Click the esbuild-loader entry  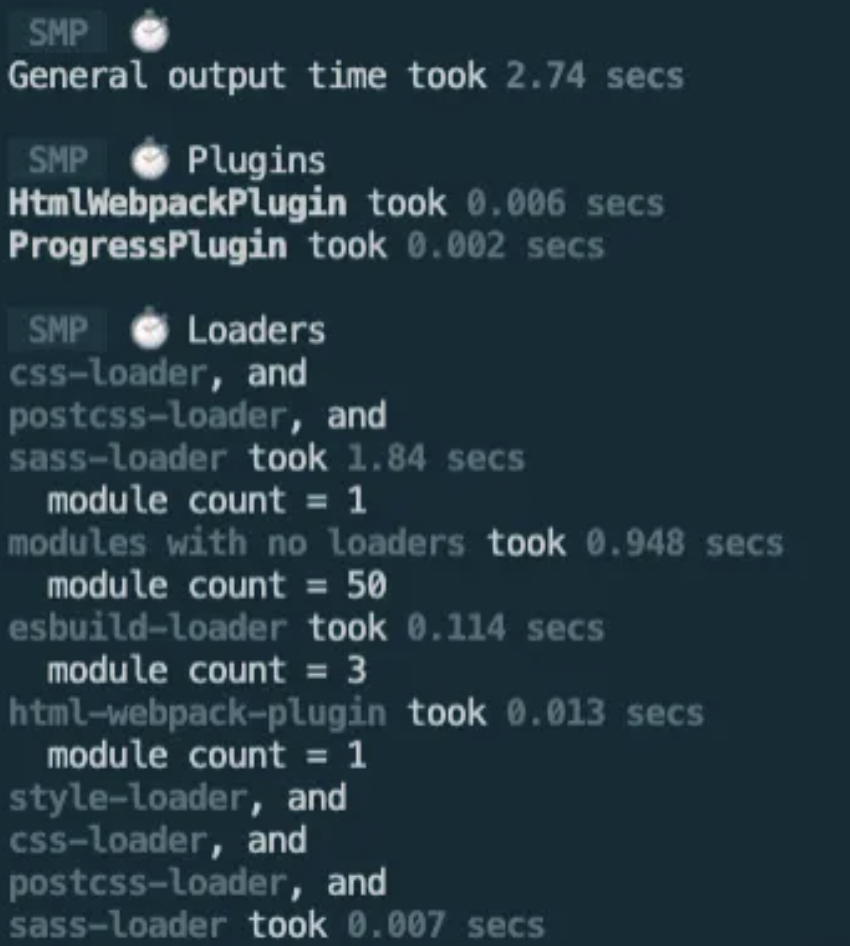[x=148, y=628]
